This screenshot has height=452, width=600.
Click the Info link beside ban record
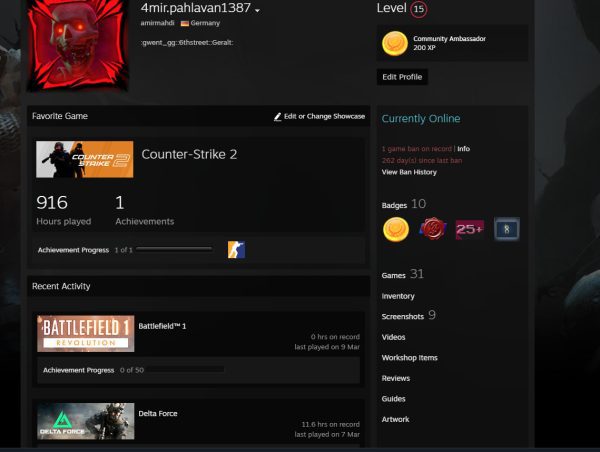[463, 149]
